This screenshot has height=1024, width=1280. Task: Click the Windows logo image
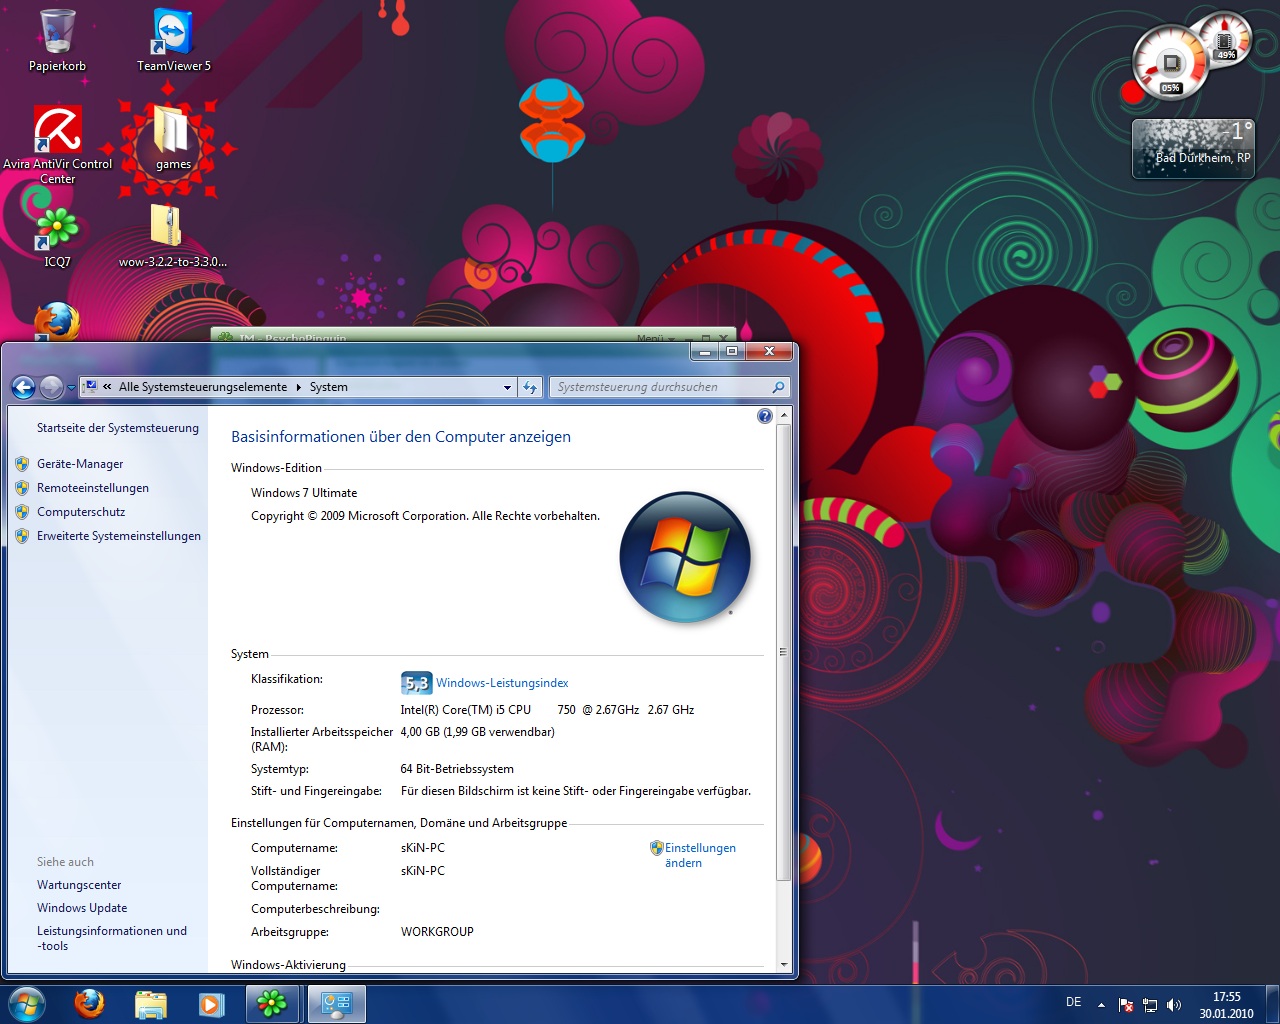[x=685, y=557]
